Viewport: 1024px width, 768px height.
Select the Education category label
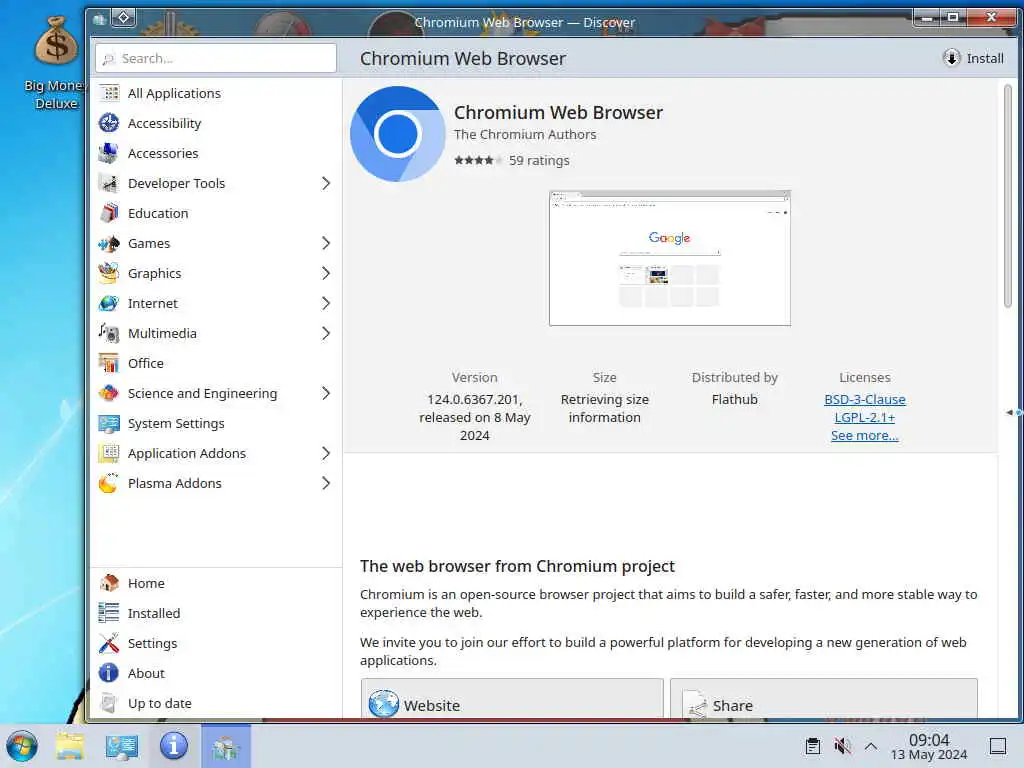(x=158, y=214)
